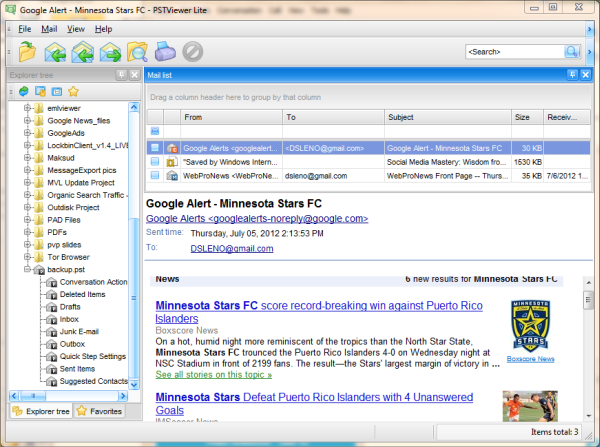Pin the Explorer tree panel
600x447 pixels.
pos(122,74)
